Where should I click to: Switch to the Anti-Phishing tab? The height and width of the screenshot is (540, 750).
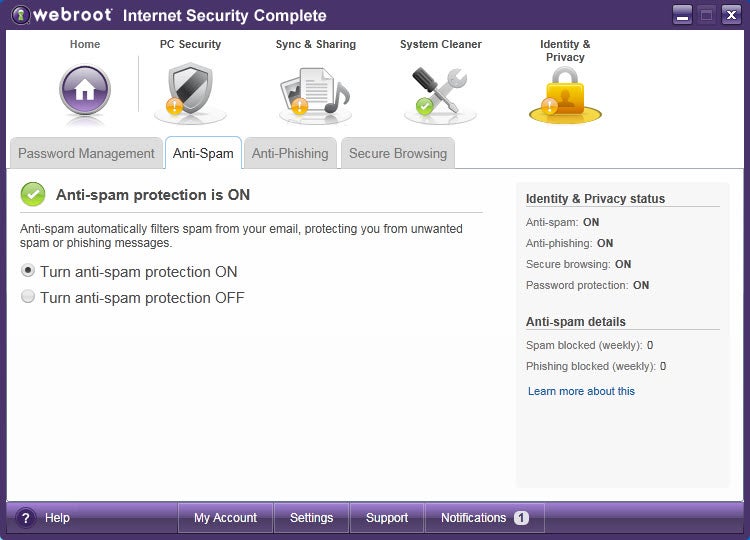pyautogui.click(x=290, y=153)
